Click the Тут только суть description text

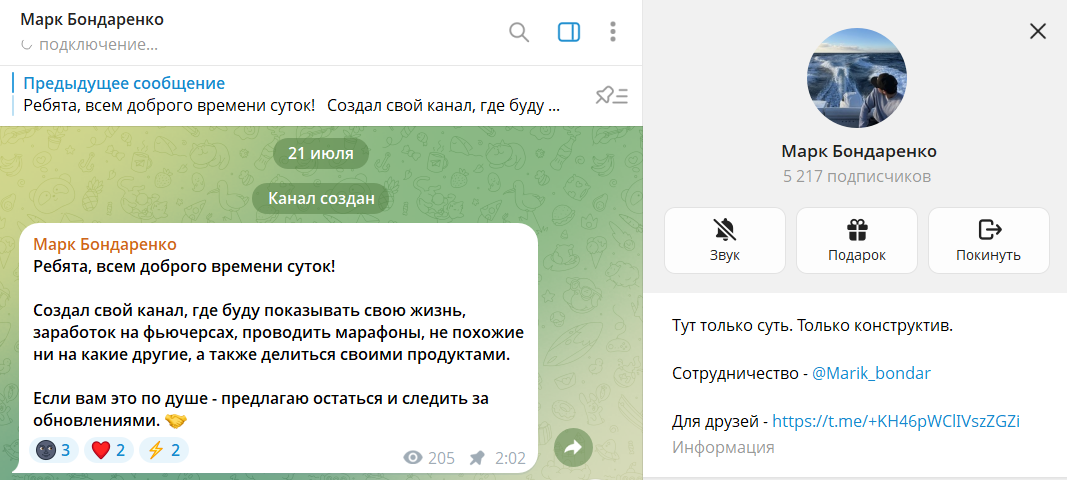pos(812,325)
